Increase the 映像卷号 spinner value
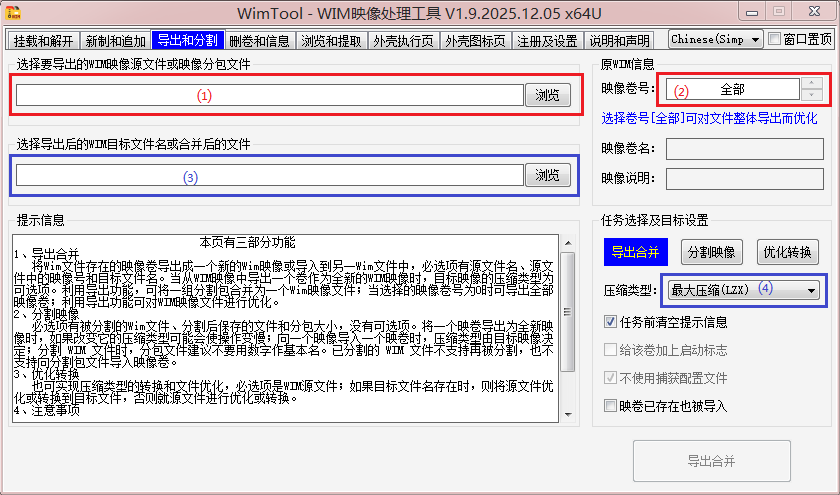Screen dimensions: 840x495 (813, 83)
